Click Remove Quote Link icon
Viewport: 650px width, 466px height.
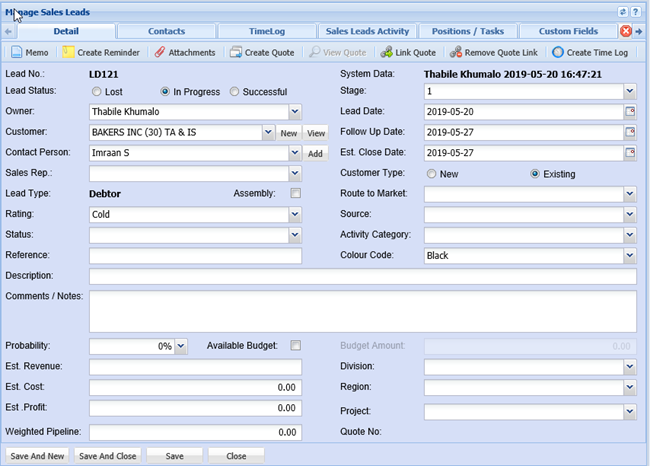456,52
